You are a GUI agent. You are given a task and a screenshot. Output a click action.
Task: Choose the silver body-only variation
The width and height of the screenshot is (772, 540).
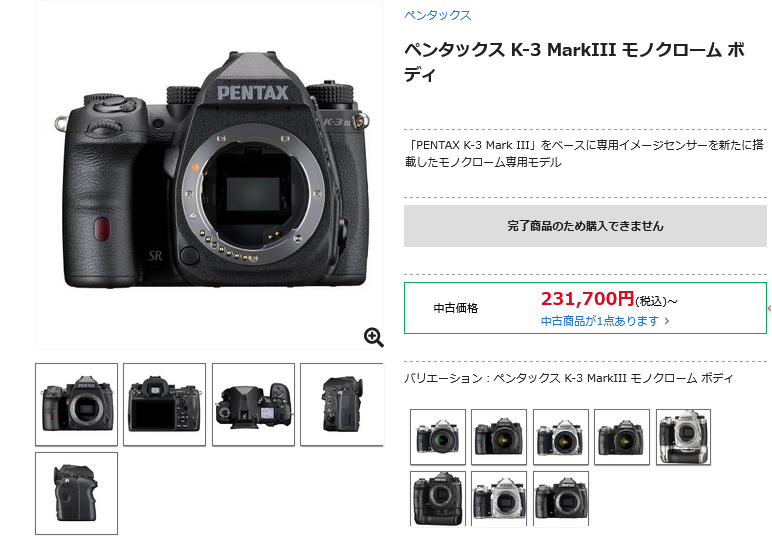point(499,499)
